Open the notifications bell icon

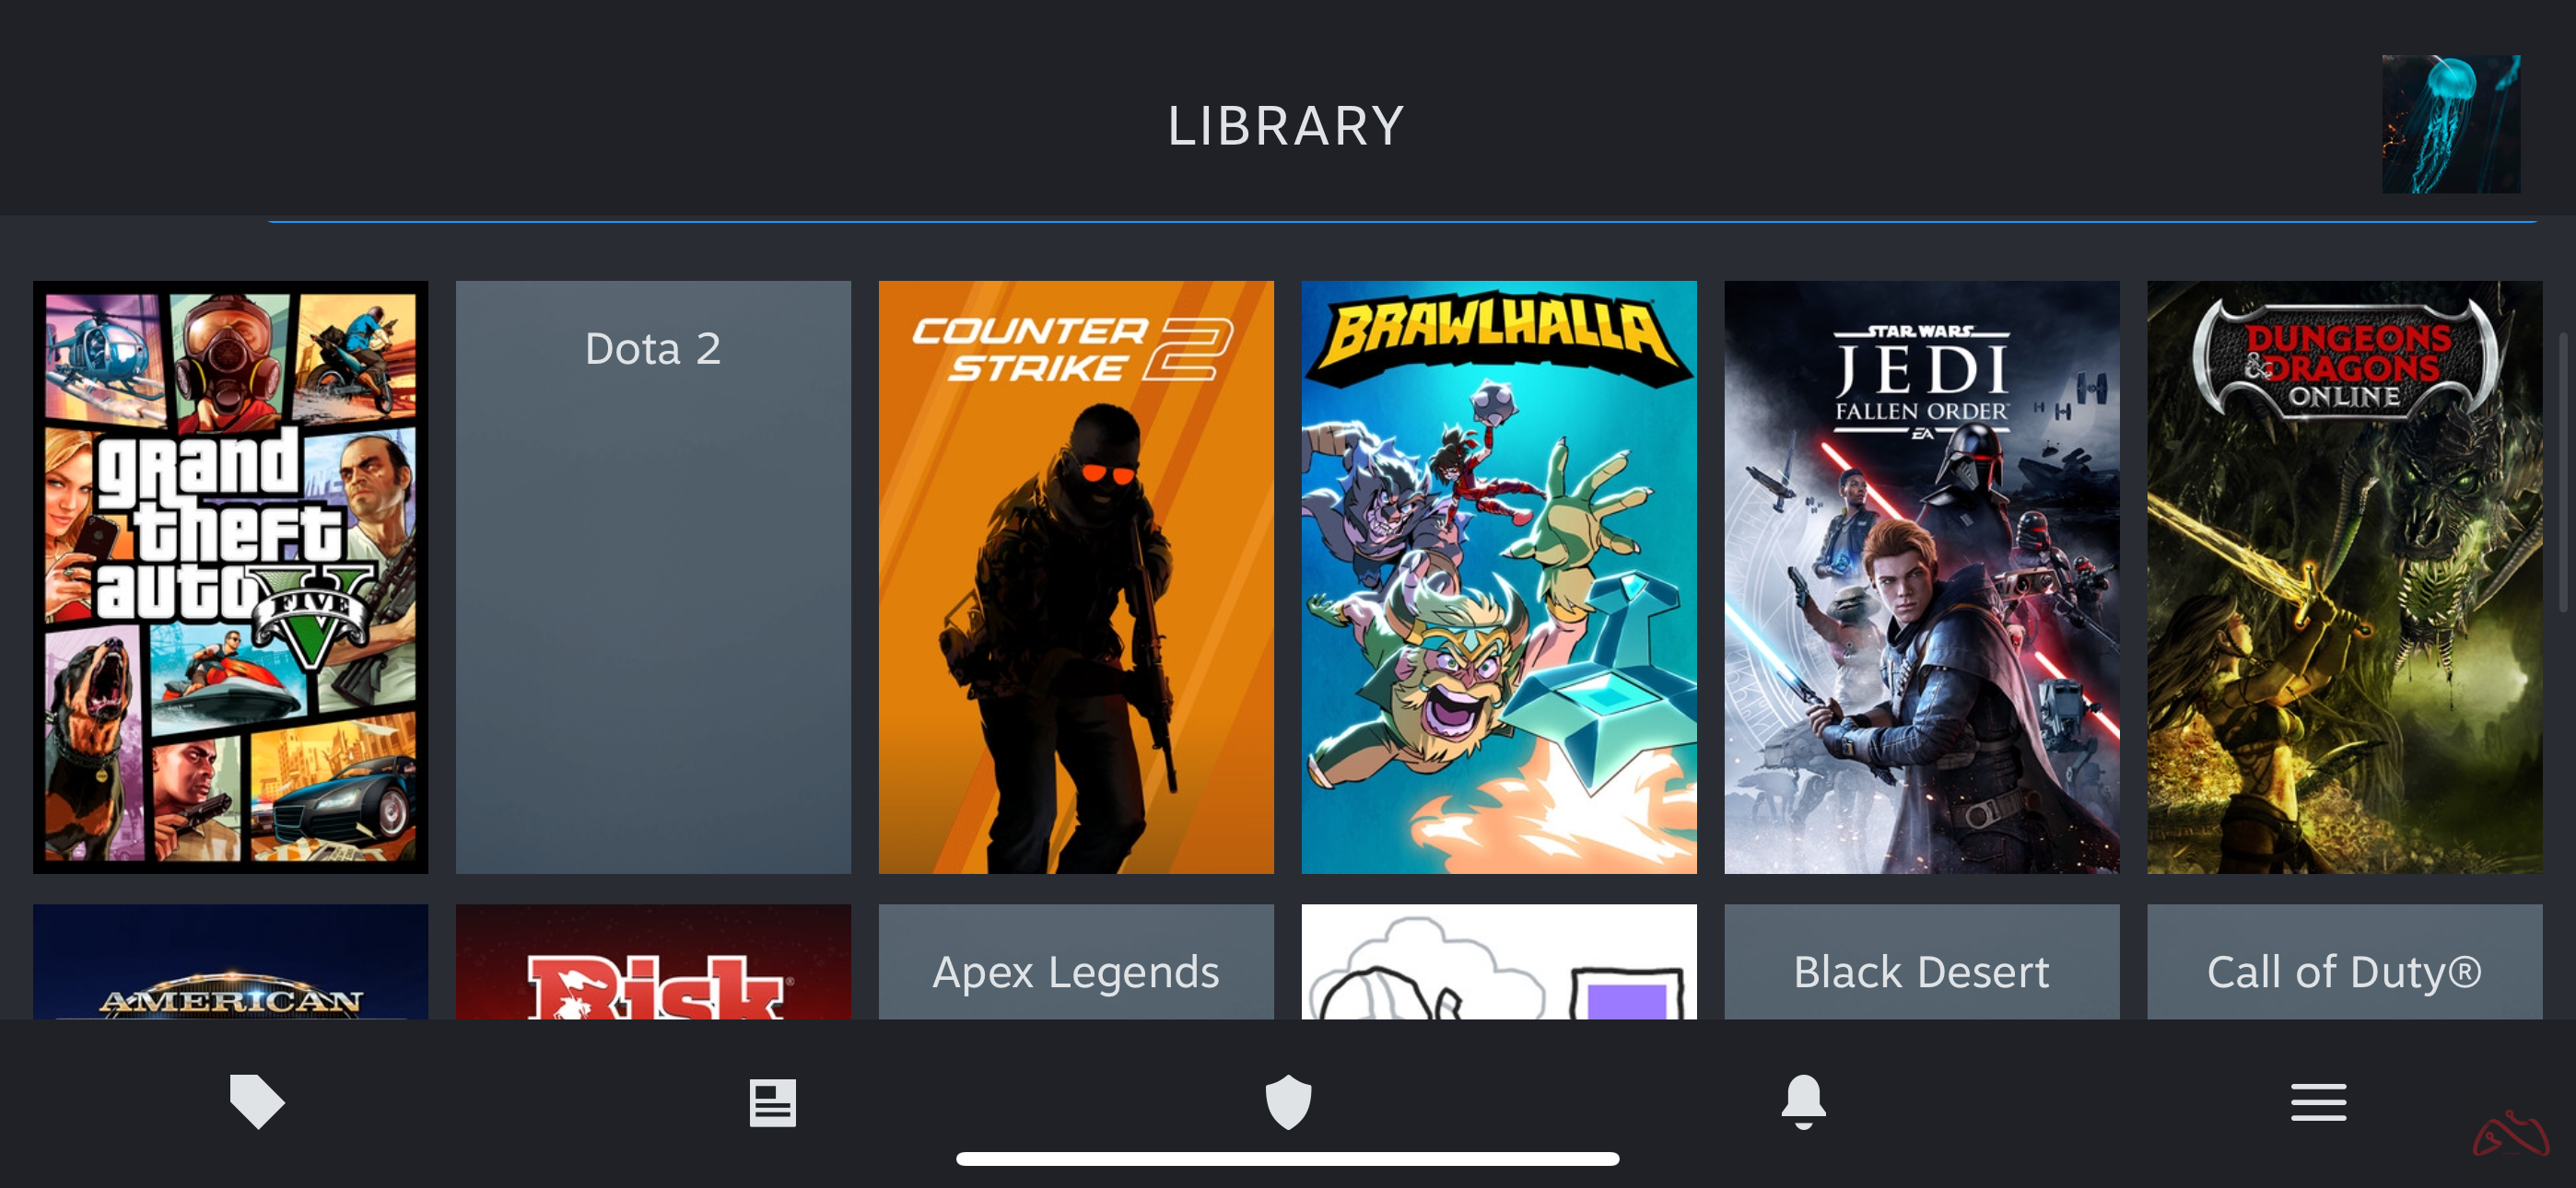point(1803,1102)
